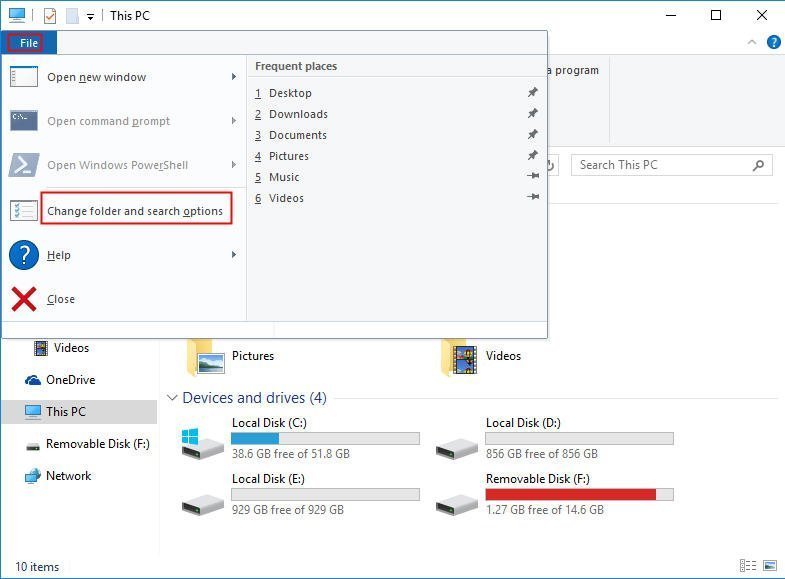Click Local Disk (C:) usage bar
This screenshot has width=785, height=579.
(325, 439)
